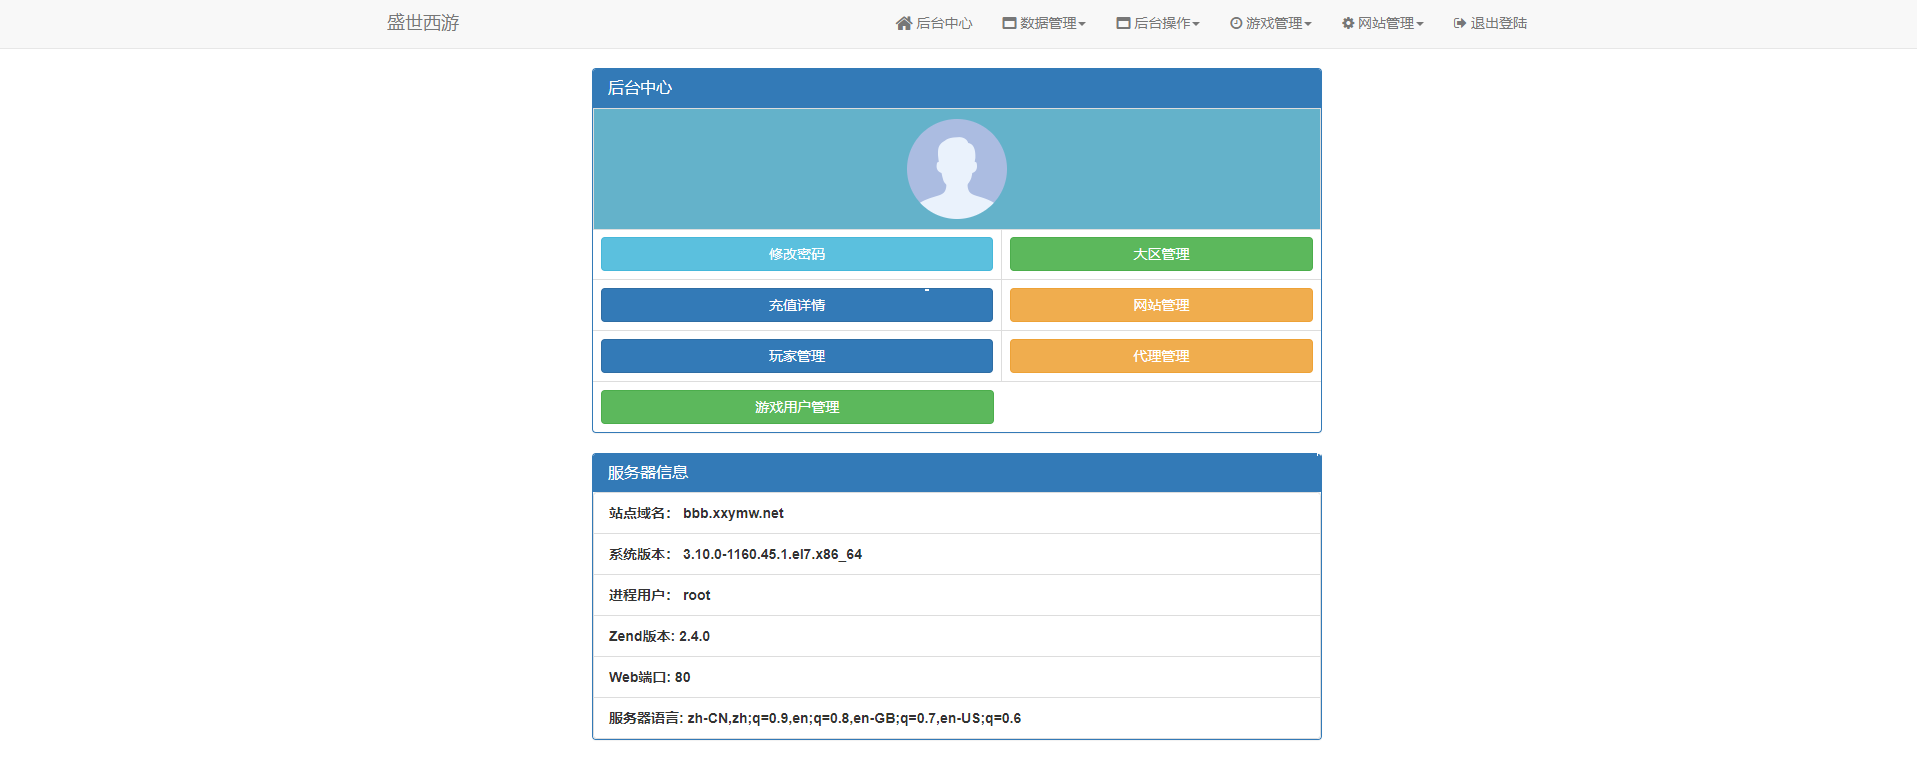Click the Zend版本 2.4.0 row

pyautogui.click(x=957, y=636)
